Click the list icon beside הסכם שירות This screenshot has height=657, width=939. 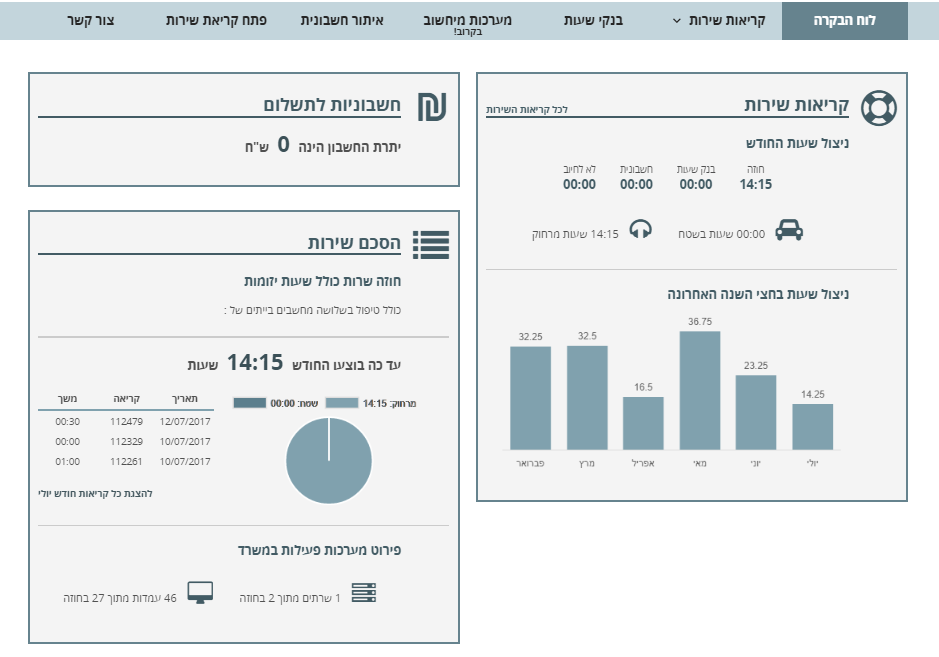tap(431, 245)
